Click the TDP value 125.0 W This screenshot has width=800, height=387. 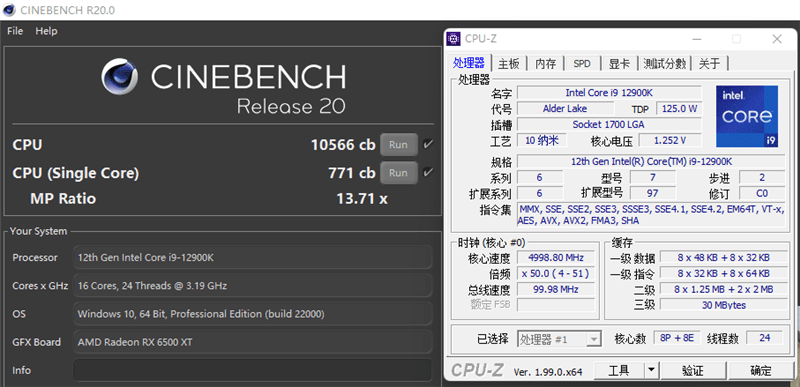(x=679, y=109)
